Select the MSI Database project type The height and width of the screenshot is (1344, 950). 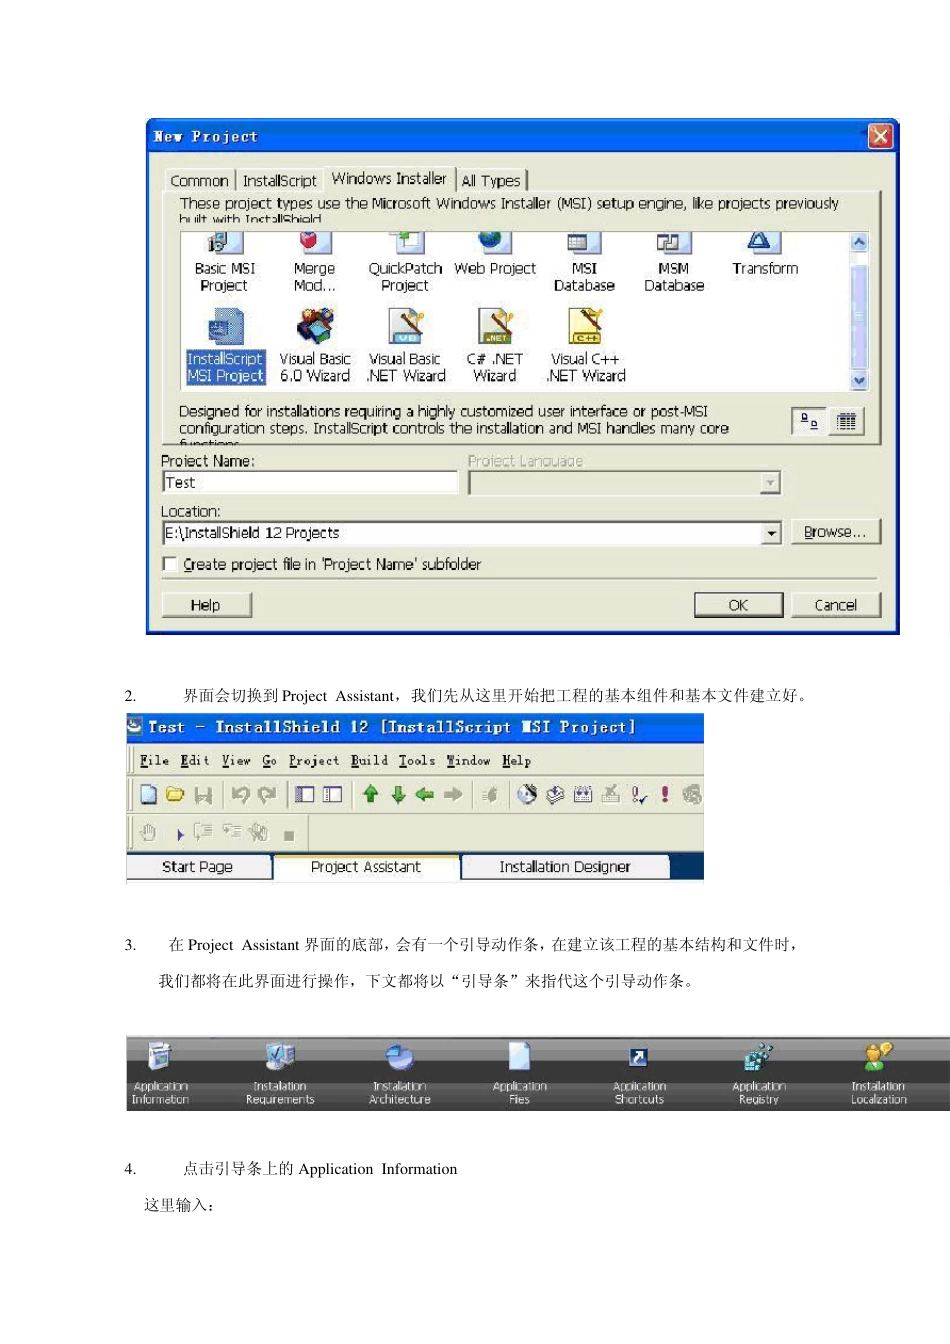point(584,263)
